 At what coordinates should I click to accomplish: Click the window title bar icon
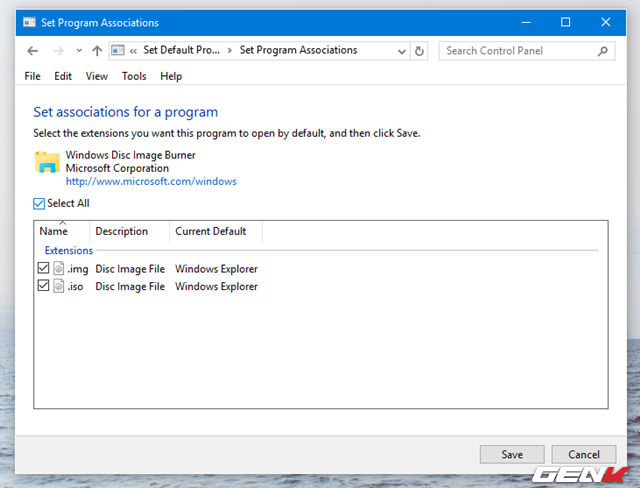29,22
